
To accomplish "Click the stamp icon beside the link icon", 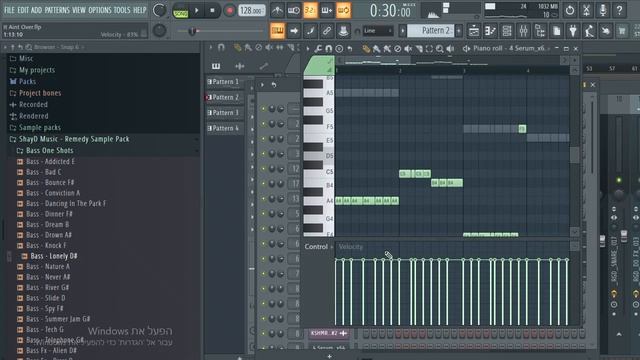I will coord(343,31).
